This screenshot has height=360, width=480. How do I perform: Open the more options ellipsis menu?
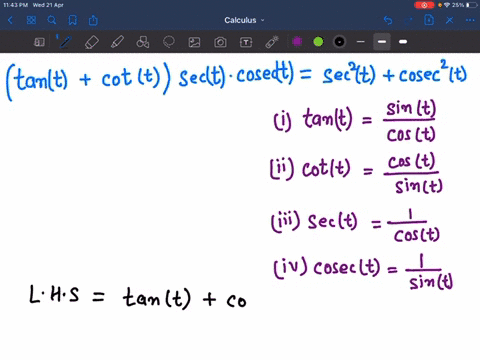[470, 20]
